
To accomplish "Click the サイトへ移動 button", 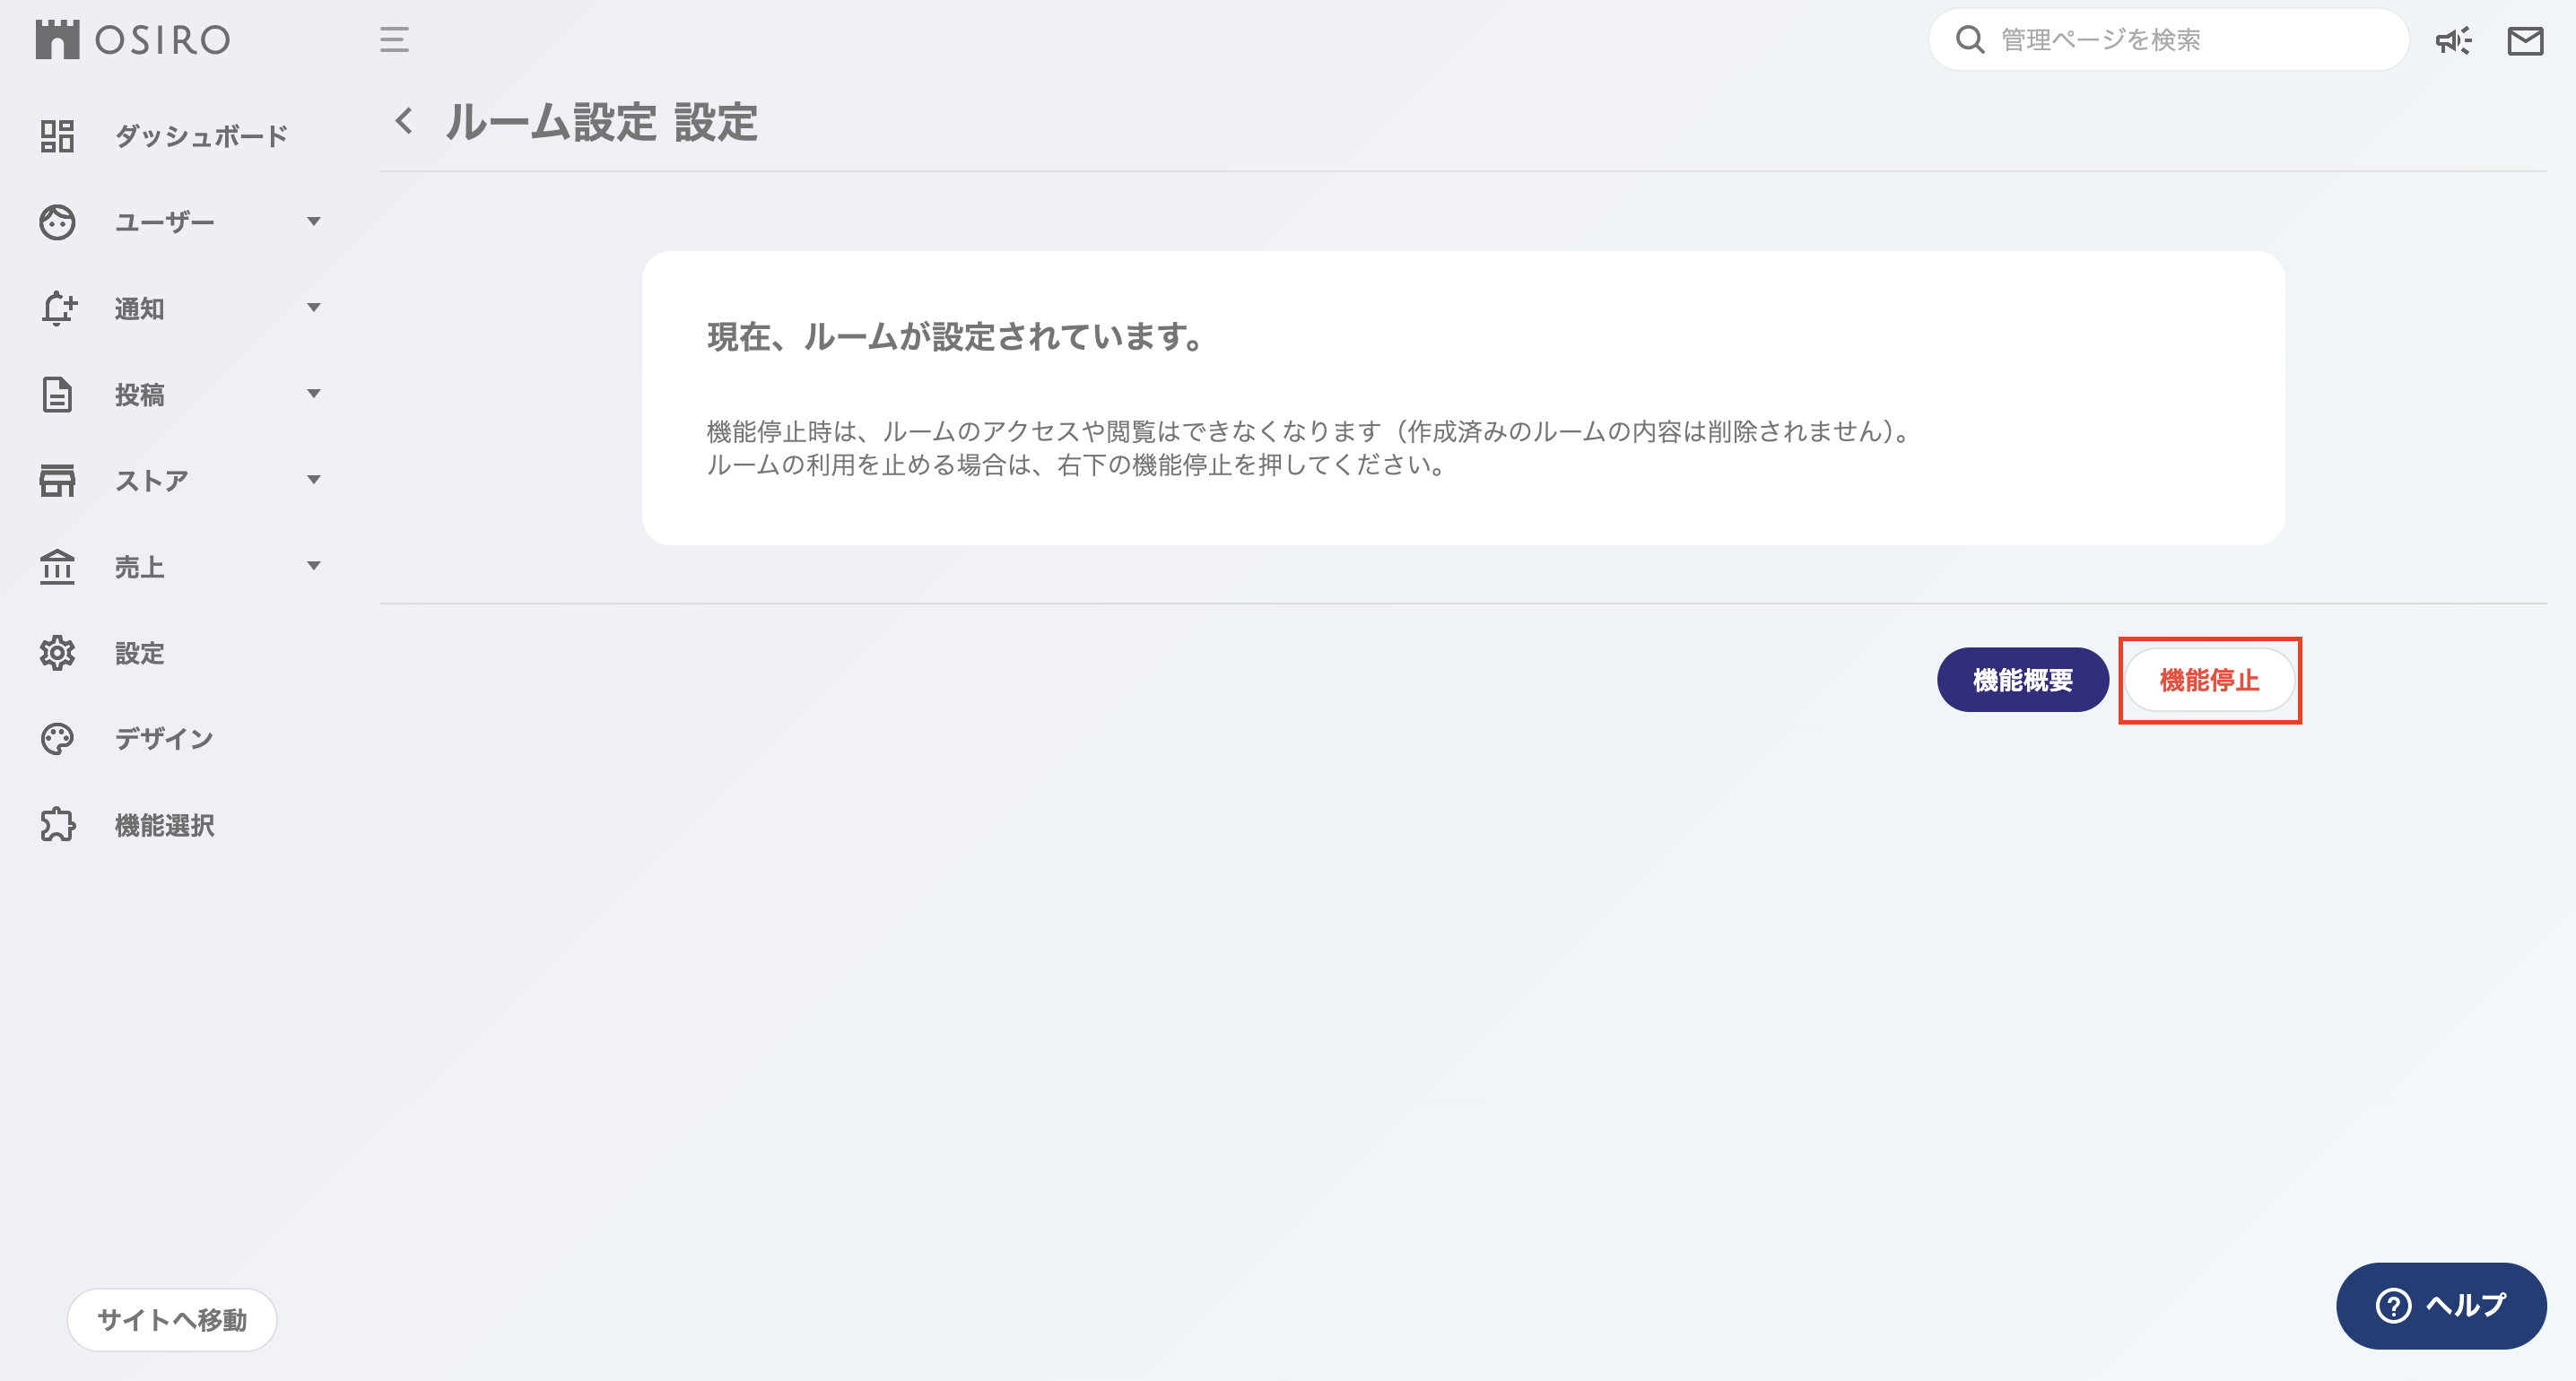I will point(172,1319).
